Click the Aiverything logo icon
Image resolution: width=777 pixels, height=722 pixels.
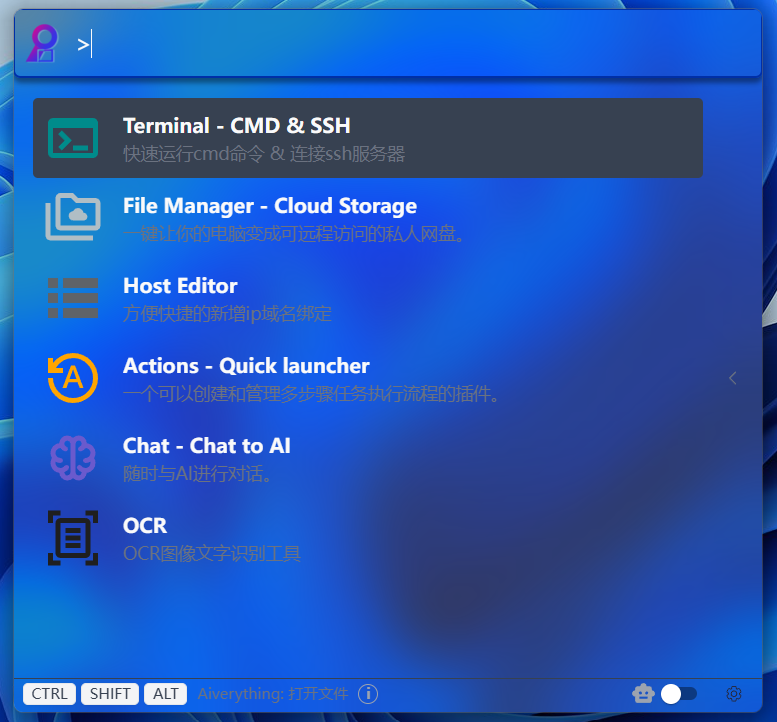coord(43,44)
